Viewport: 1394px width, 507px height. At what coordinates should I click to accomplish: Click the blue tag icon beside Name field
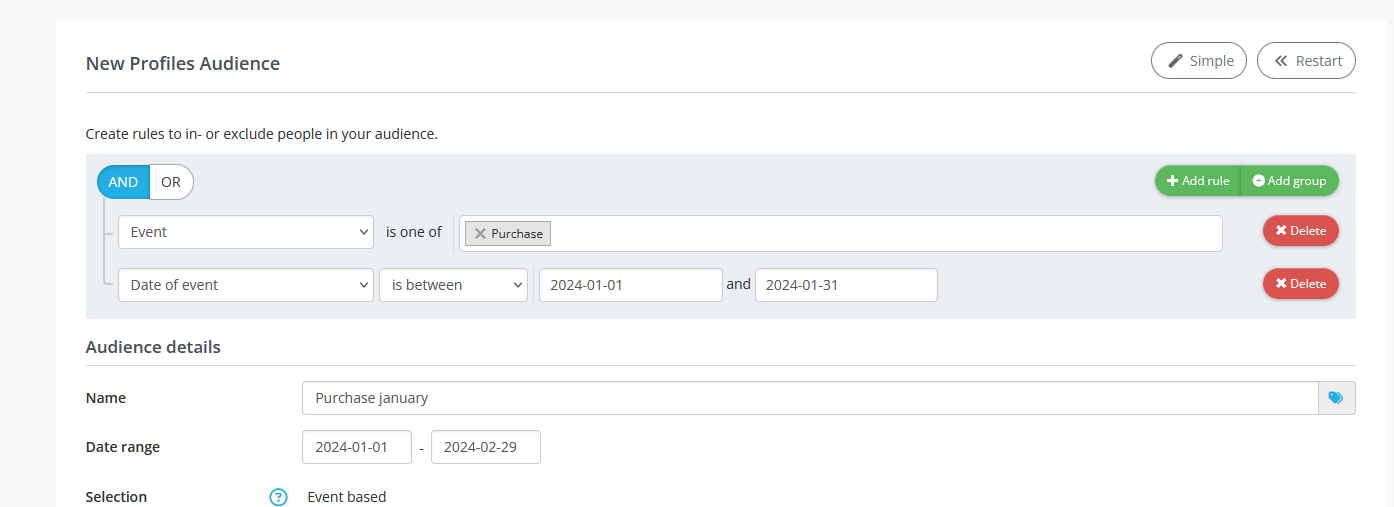click(1337, 398)
